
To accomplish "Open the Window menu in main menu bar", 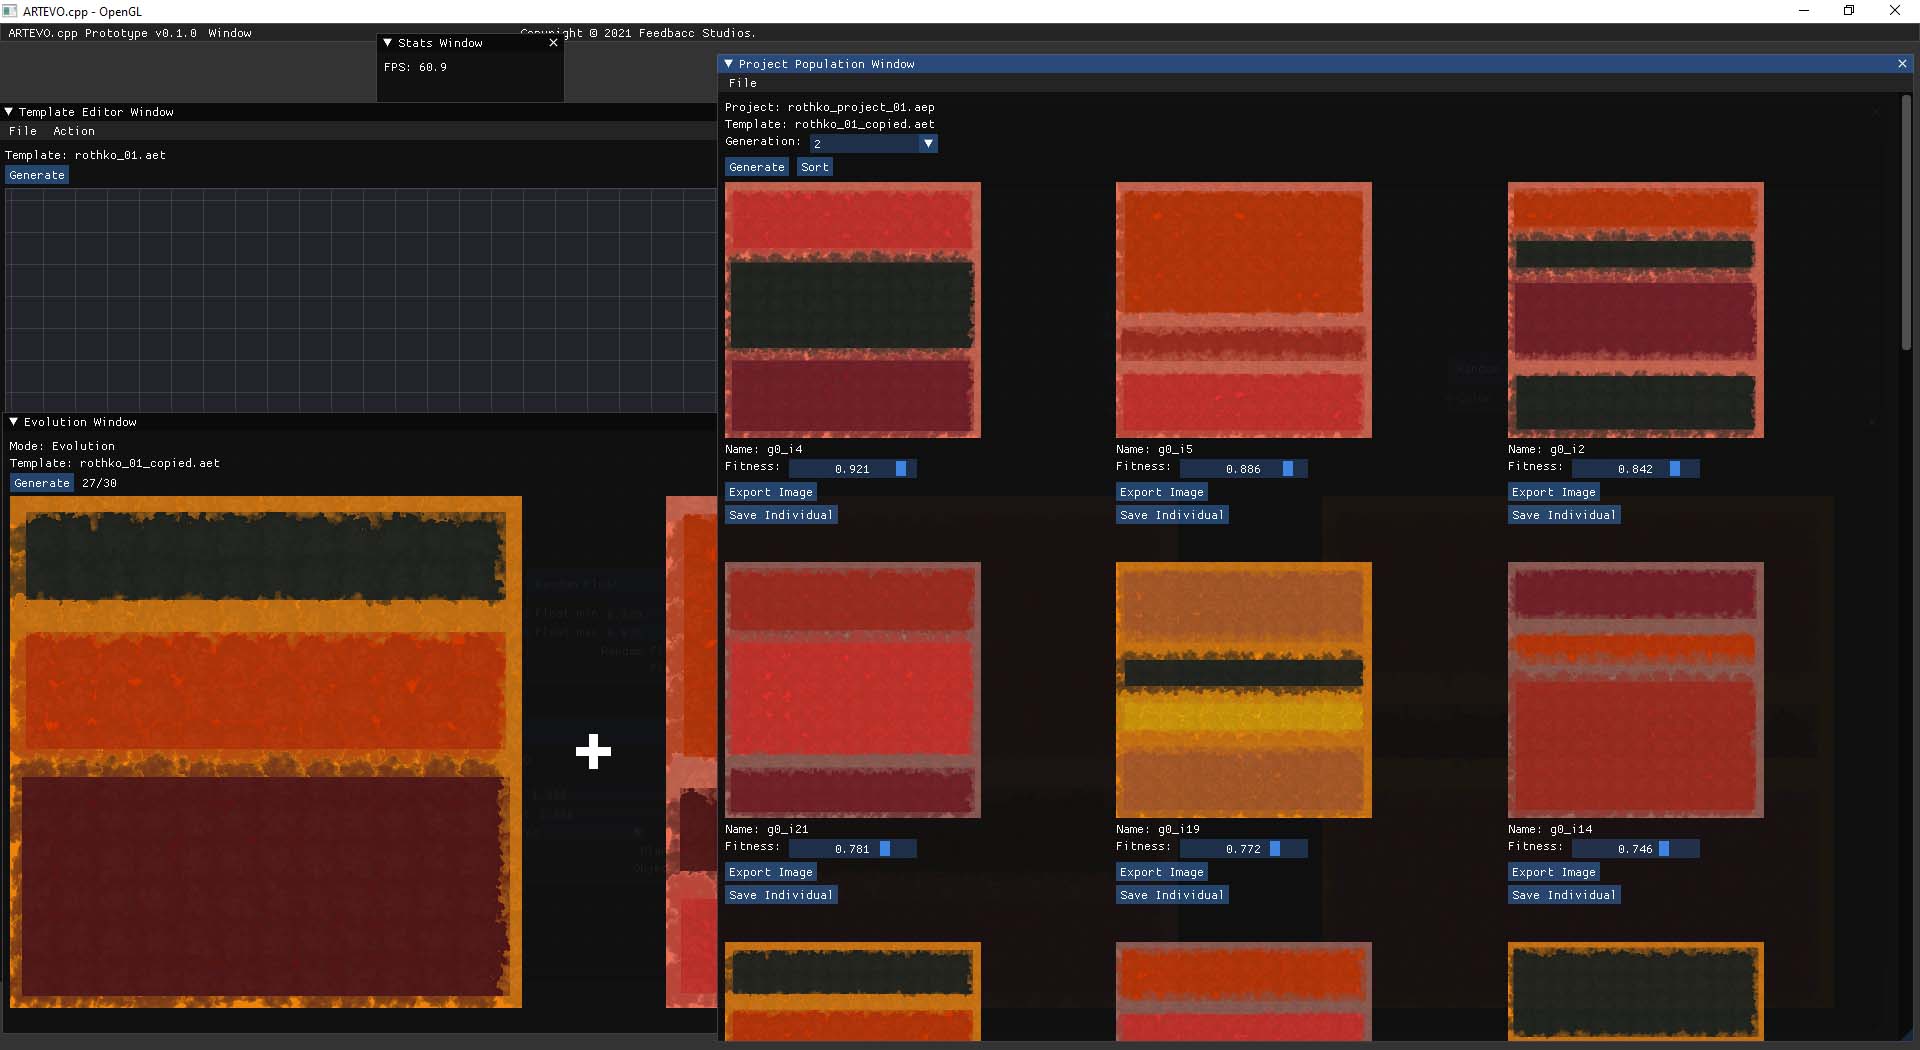I will [x=230, y=33].
